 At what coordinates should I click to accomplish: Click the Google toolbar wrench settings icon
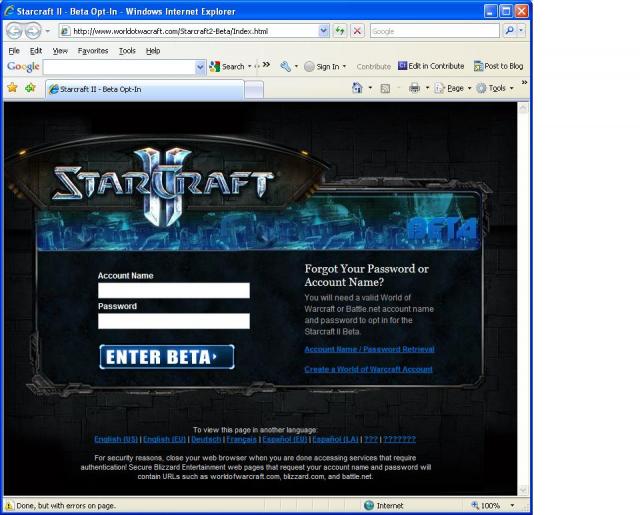(x=285, y=67)
